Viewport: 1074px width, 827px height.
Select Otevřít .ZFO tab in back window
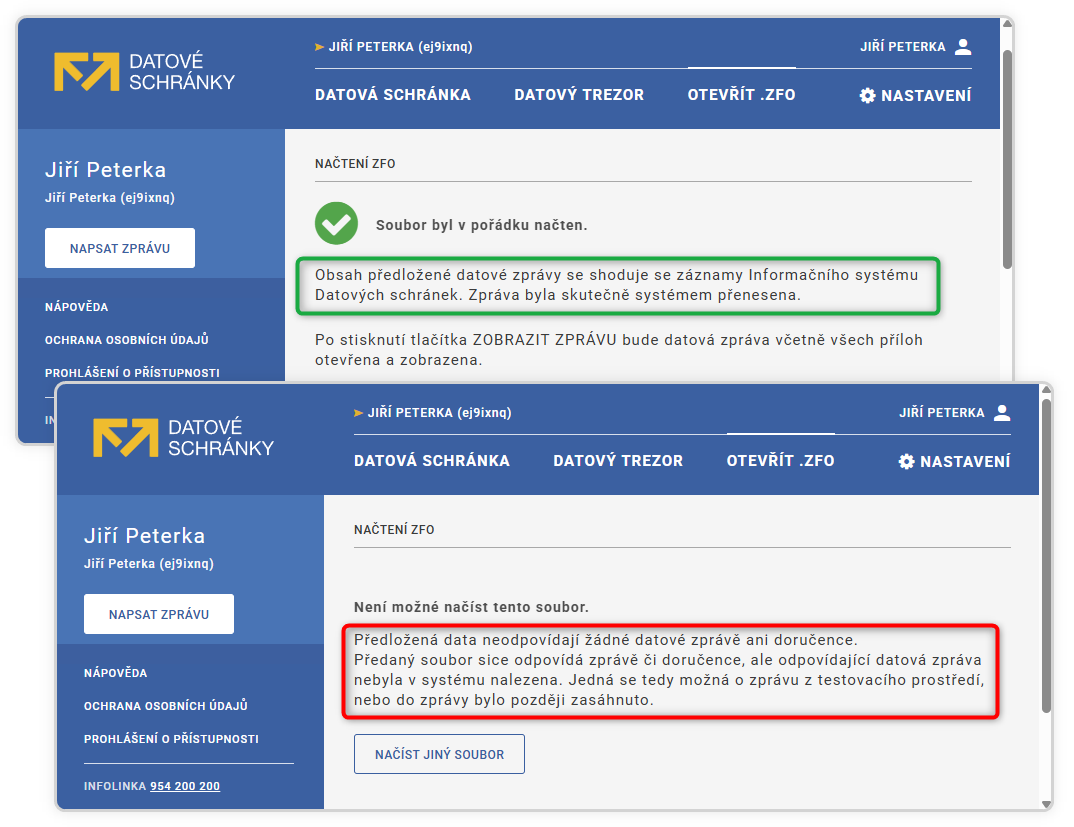[x=741, y=95]
